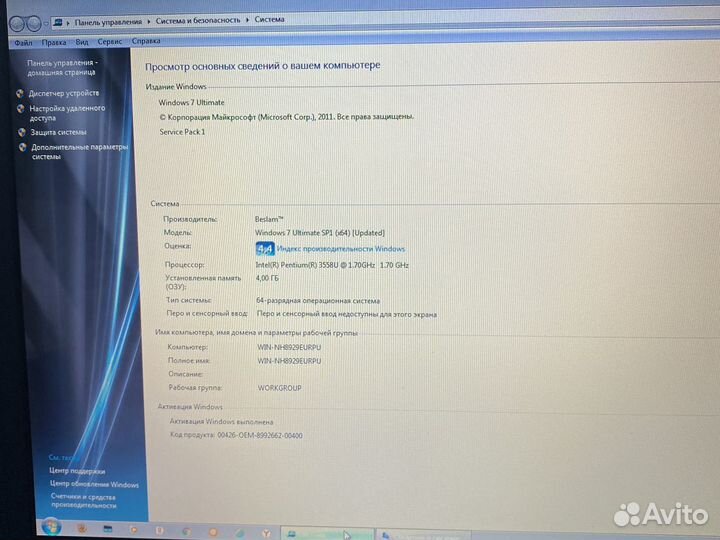This screenshot has height=540, width=720.
Task: Select system type 64-разрядная операционная система
Action: (x=318, y=301)
